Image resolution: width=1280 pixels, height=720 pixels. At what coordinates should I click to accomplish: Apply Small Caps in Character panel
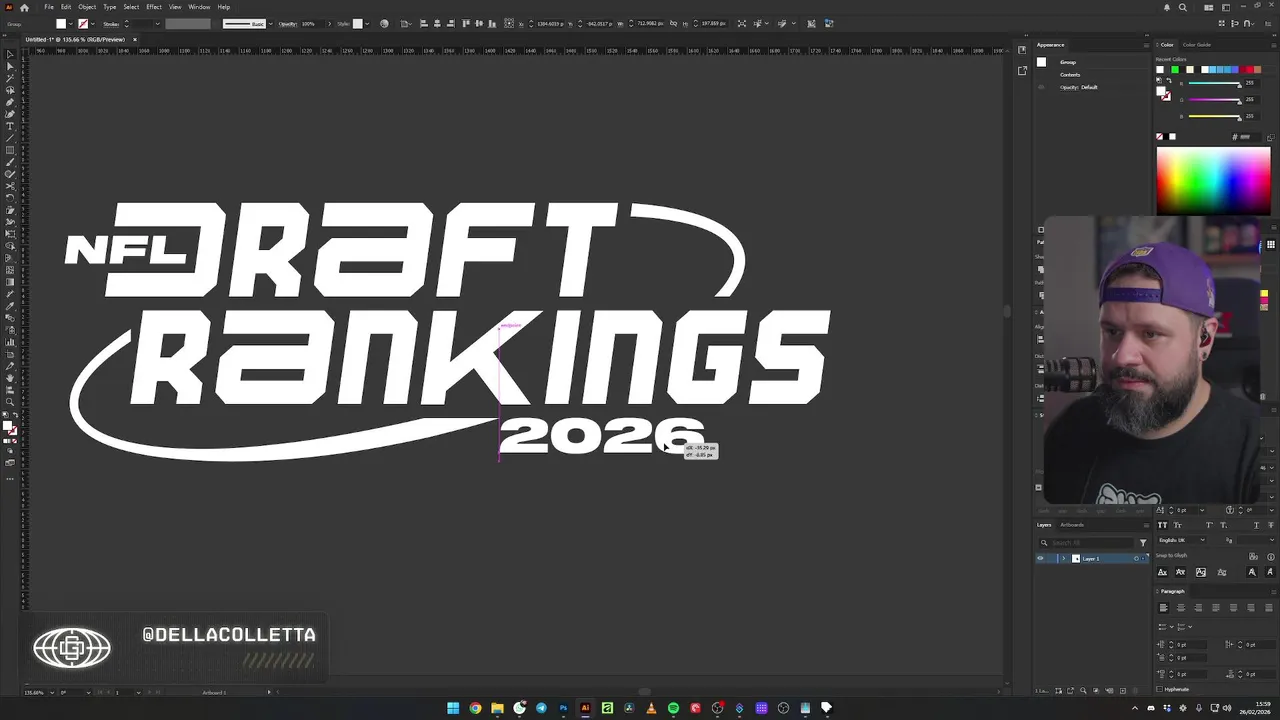[x=1178, y=525]
